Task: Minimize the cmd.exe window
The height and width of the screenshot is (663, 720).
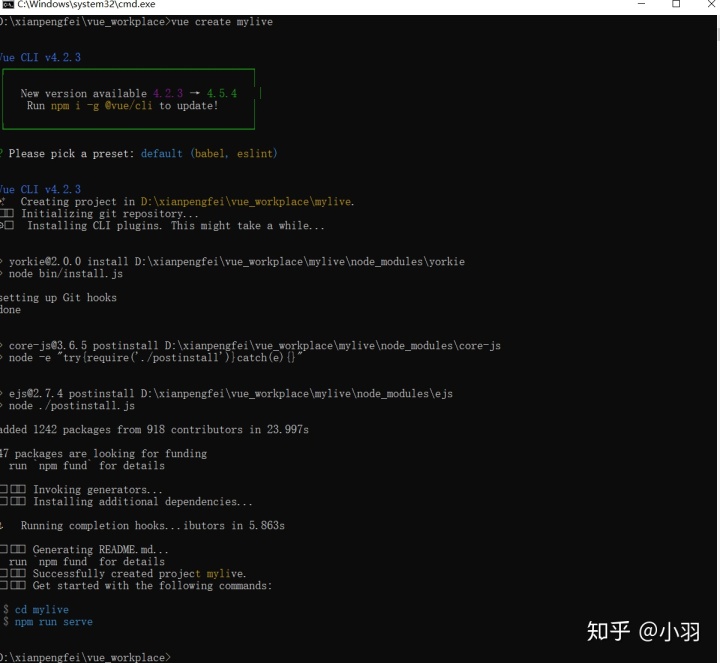Action: [x=641, y=4]
